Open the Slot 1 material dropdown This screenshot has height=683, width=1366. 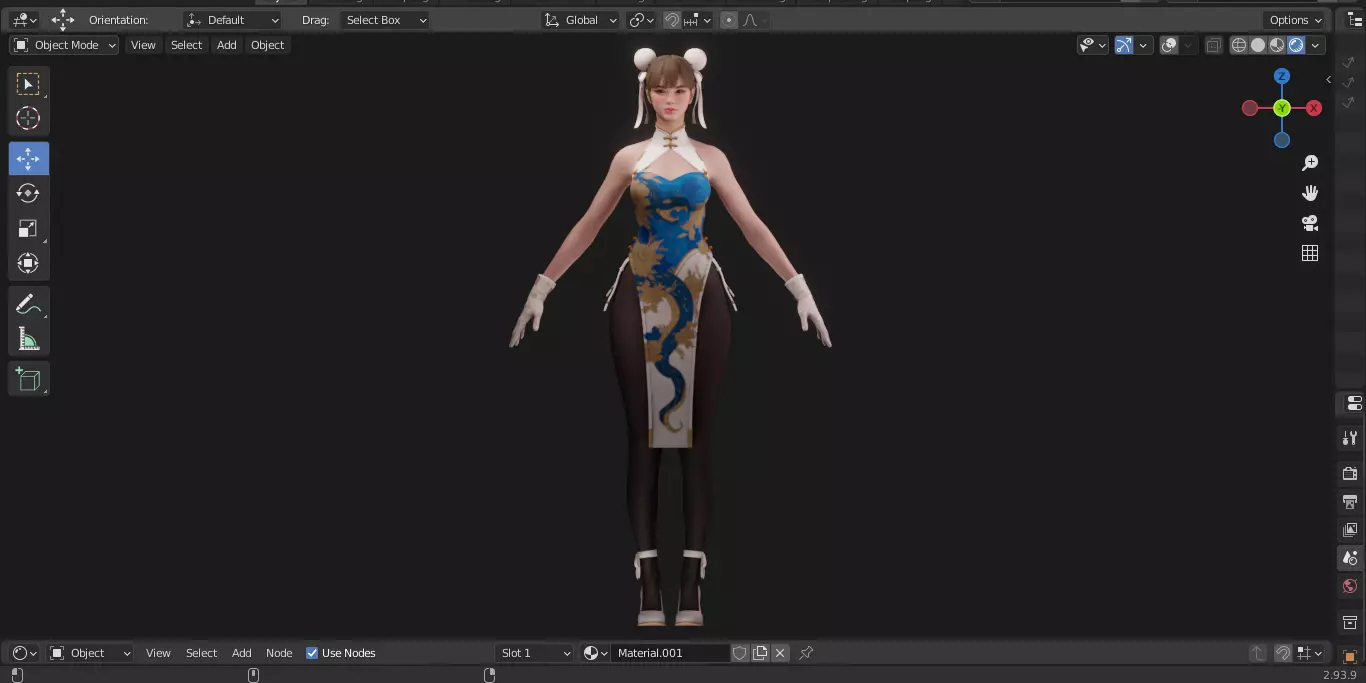pos(535,653)
